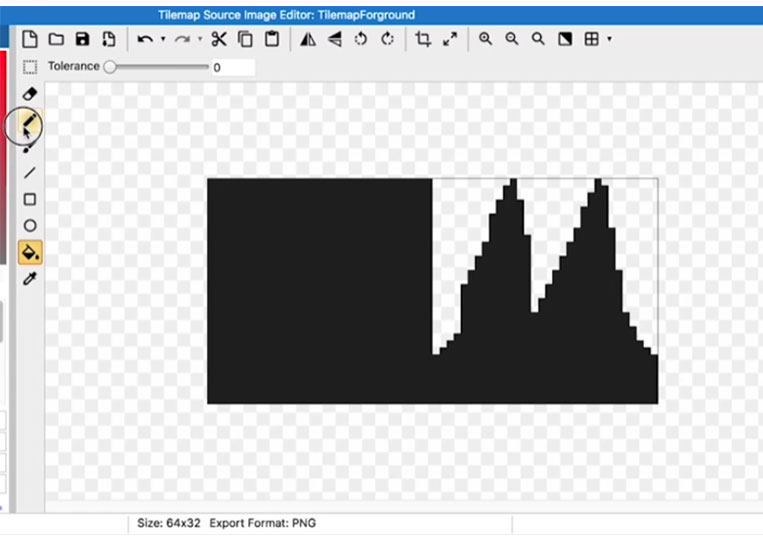Click the Tolerance value input field
The image size is (763, 541).
click(x=233, y=67)
